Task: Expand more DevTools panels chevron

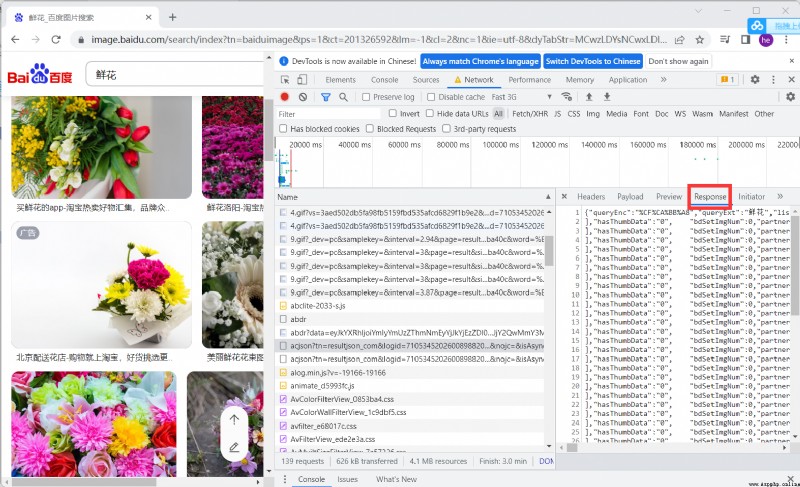Action: coord(663,80)
